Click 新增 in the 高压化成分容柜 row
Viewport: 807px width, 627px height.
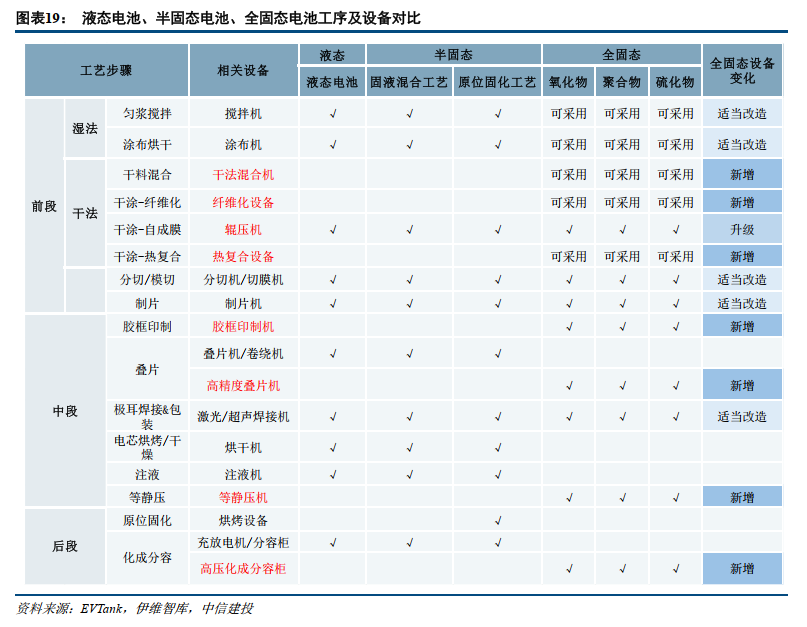[x=742, y=568]
